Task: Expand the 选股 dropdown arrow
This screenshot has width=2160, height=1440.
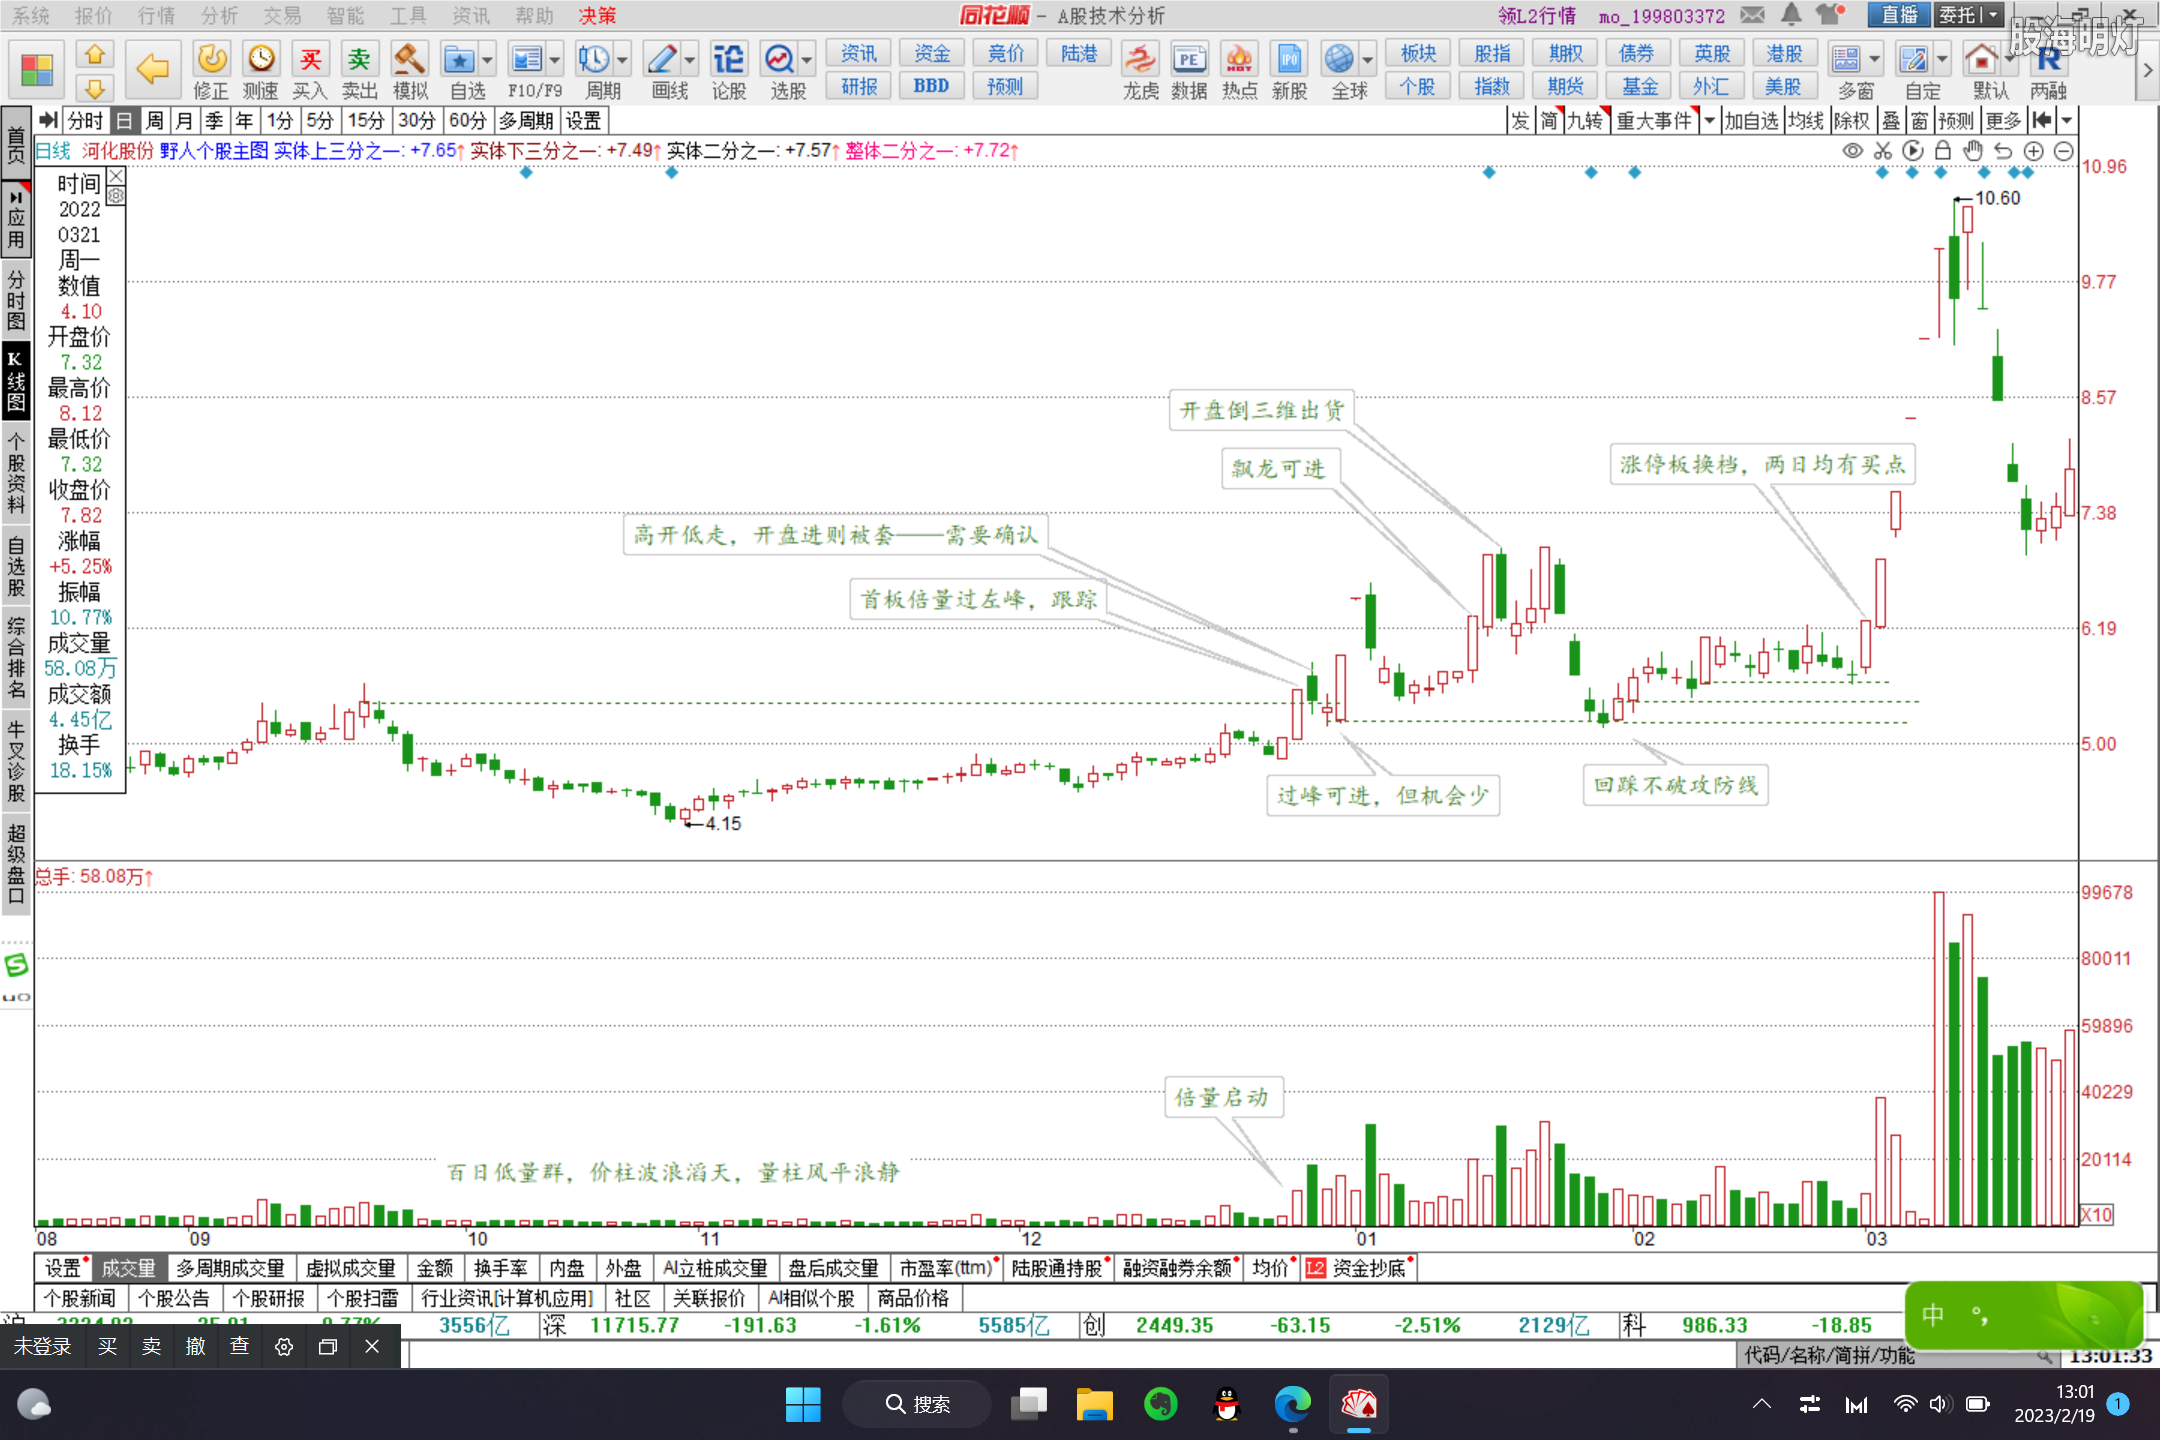Action: click(807, 60)
